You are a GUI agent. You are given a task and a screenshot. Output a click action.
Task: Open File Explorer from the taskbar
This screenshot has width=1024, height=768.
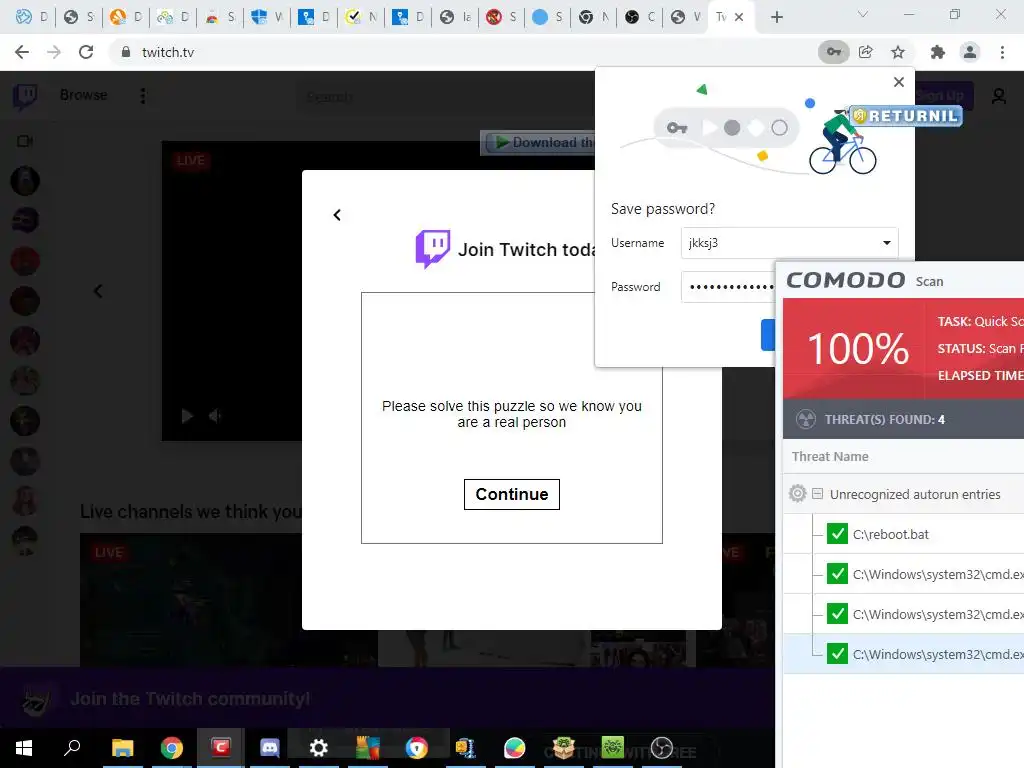tap(122, 748)
